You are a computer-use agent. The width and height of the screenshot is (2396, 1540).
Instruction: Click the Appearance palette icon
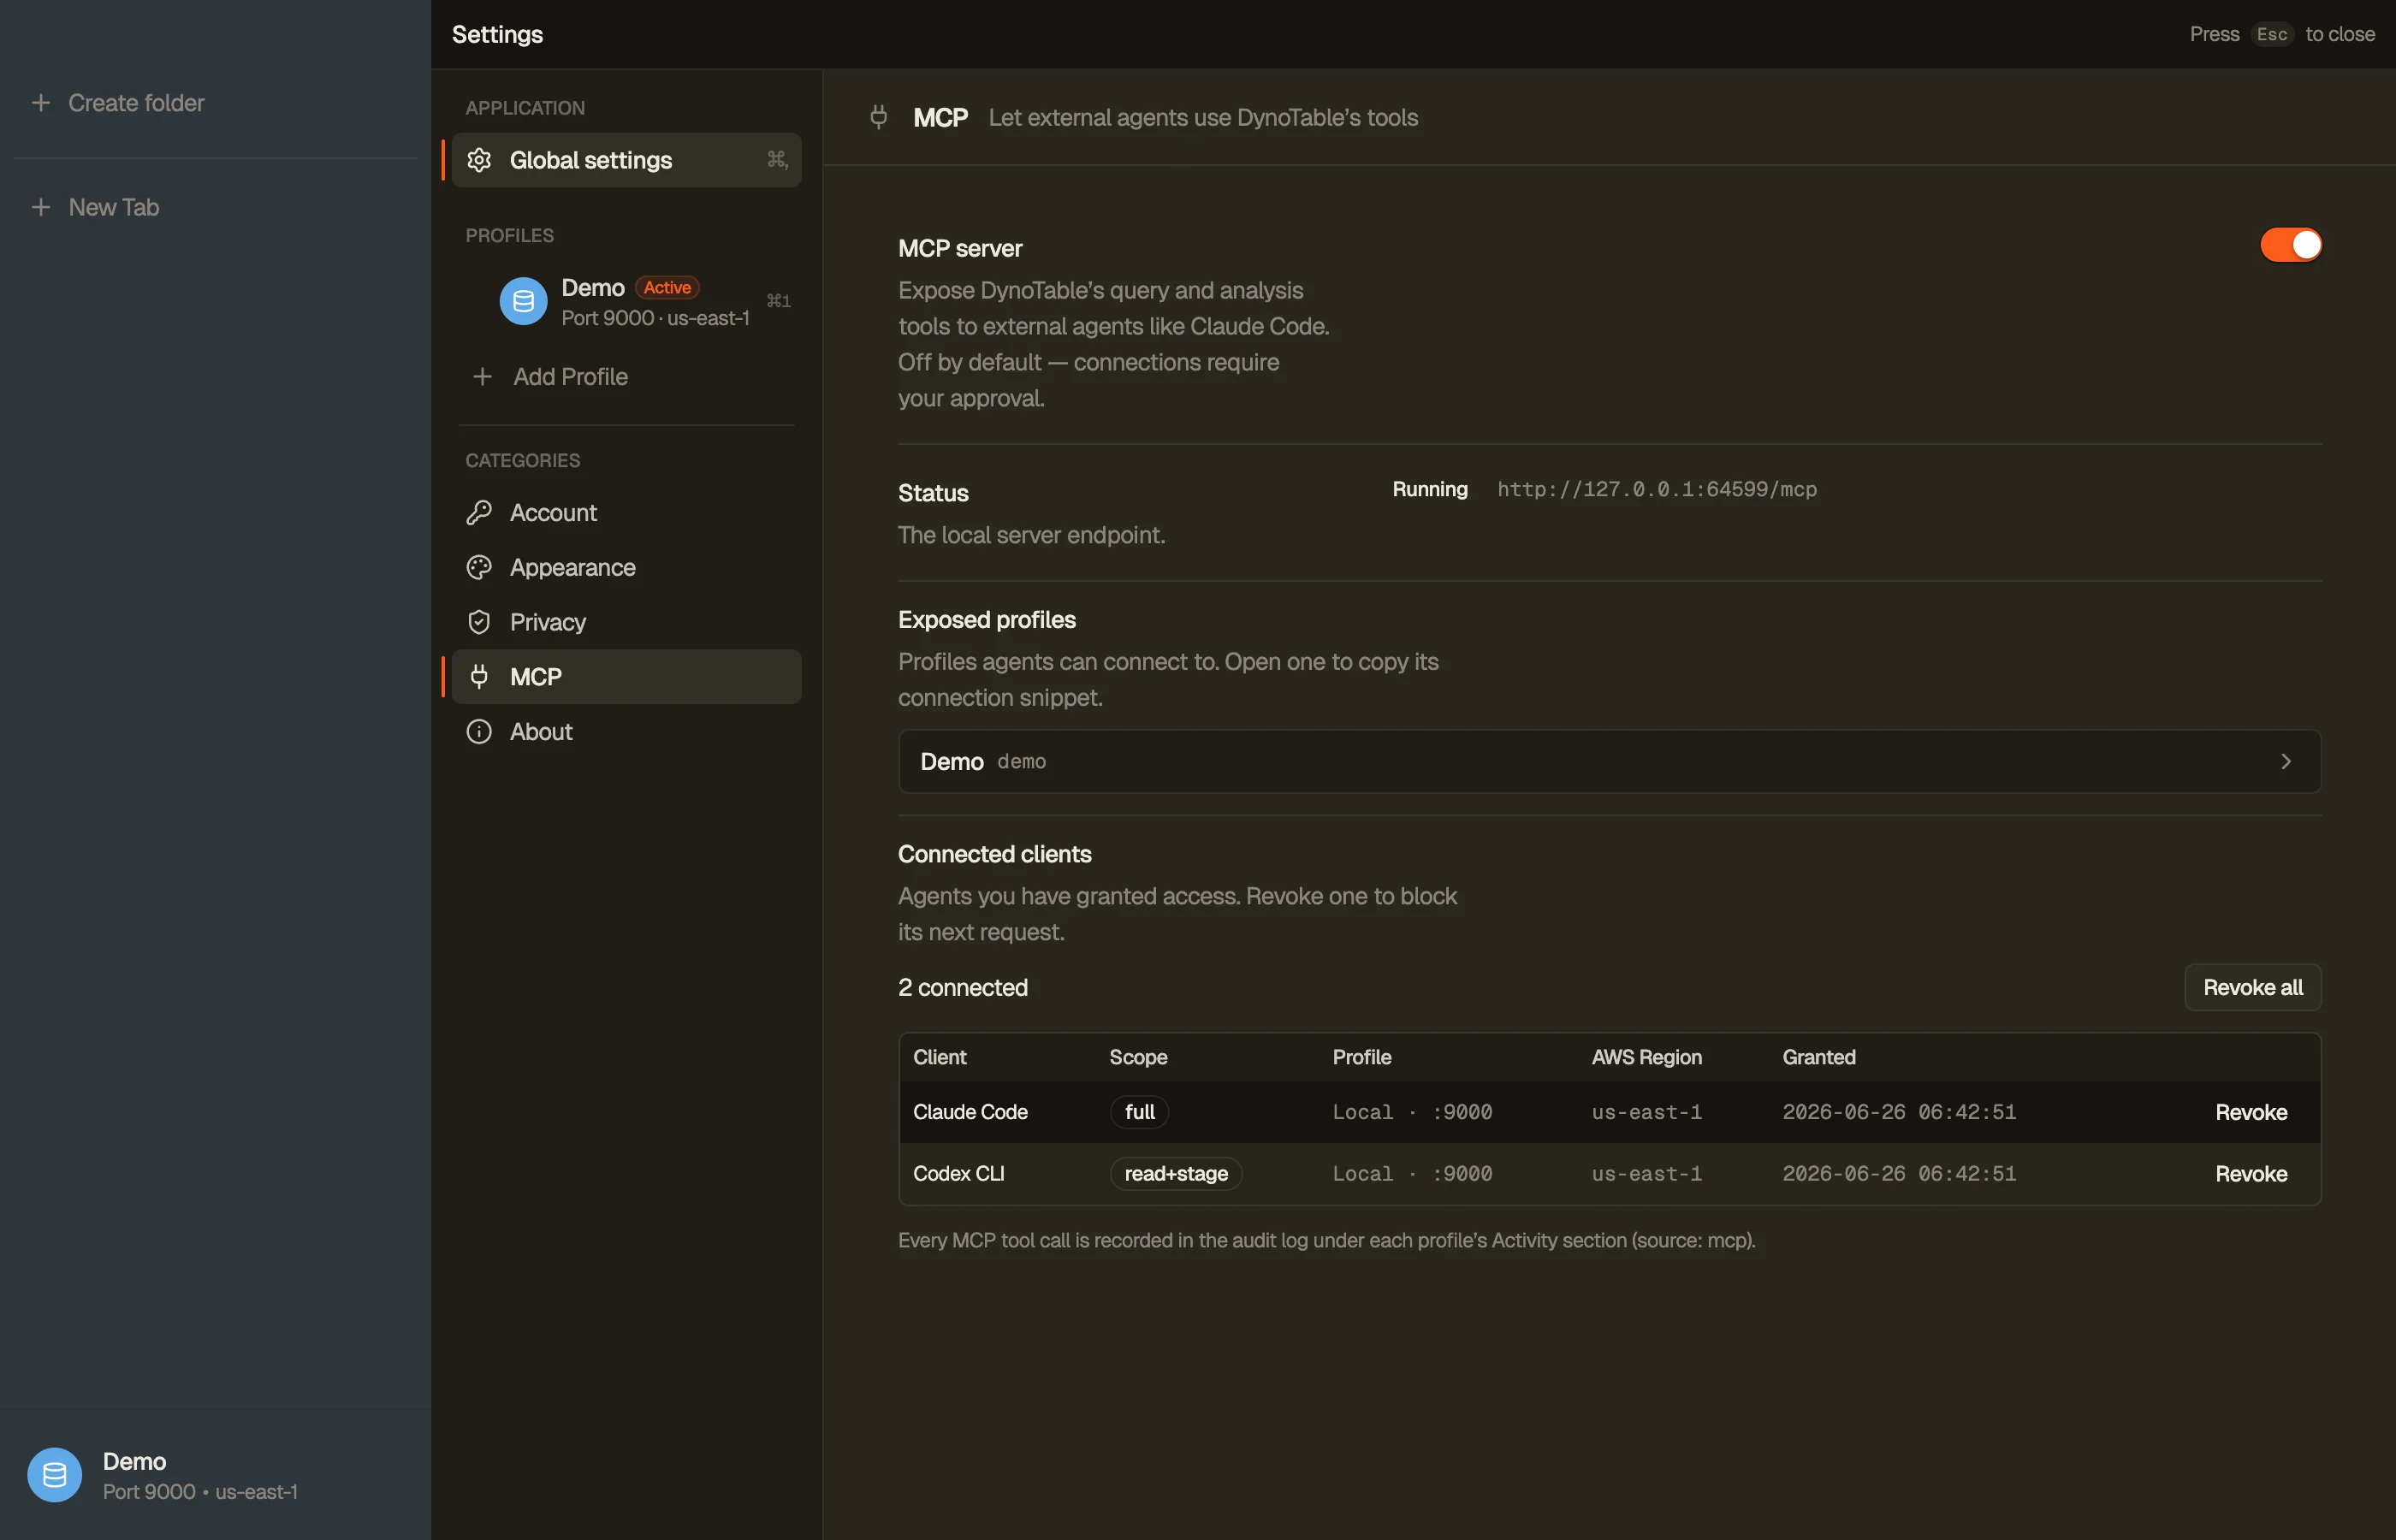click(479, 567)
